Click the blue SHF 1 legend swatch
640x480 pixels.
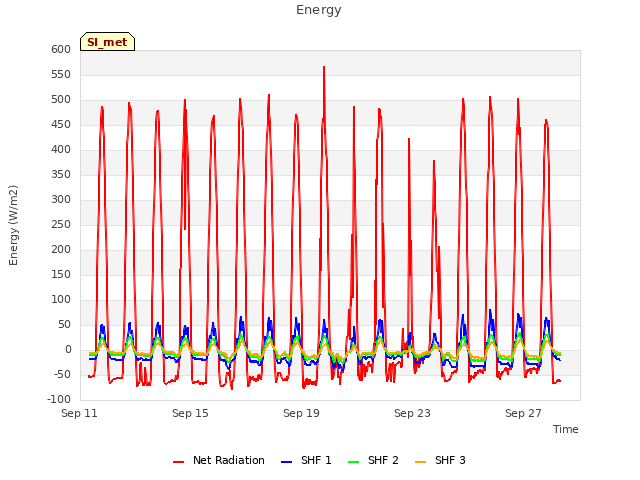click(287, 462)
